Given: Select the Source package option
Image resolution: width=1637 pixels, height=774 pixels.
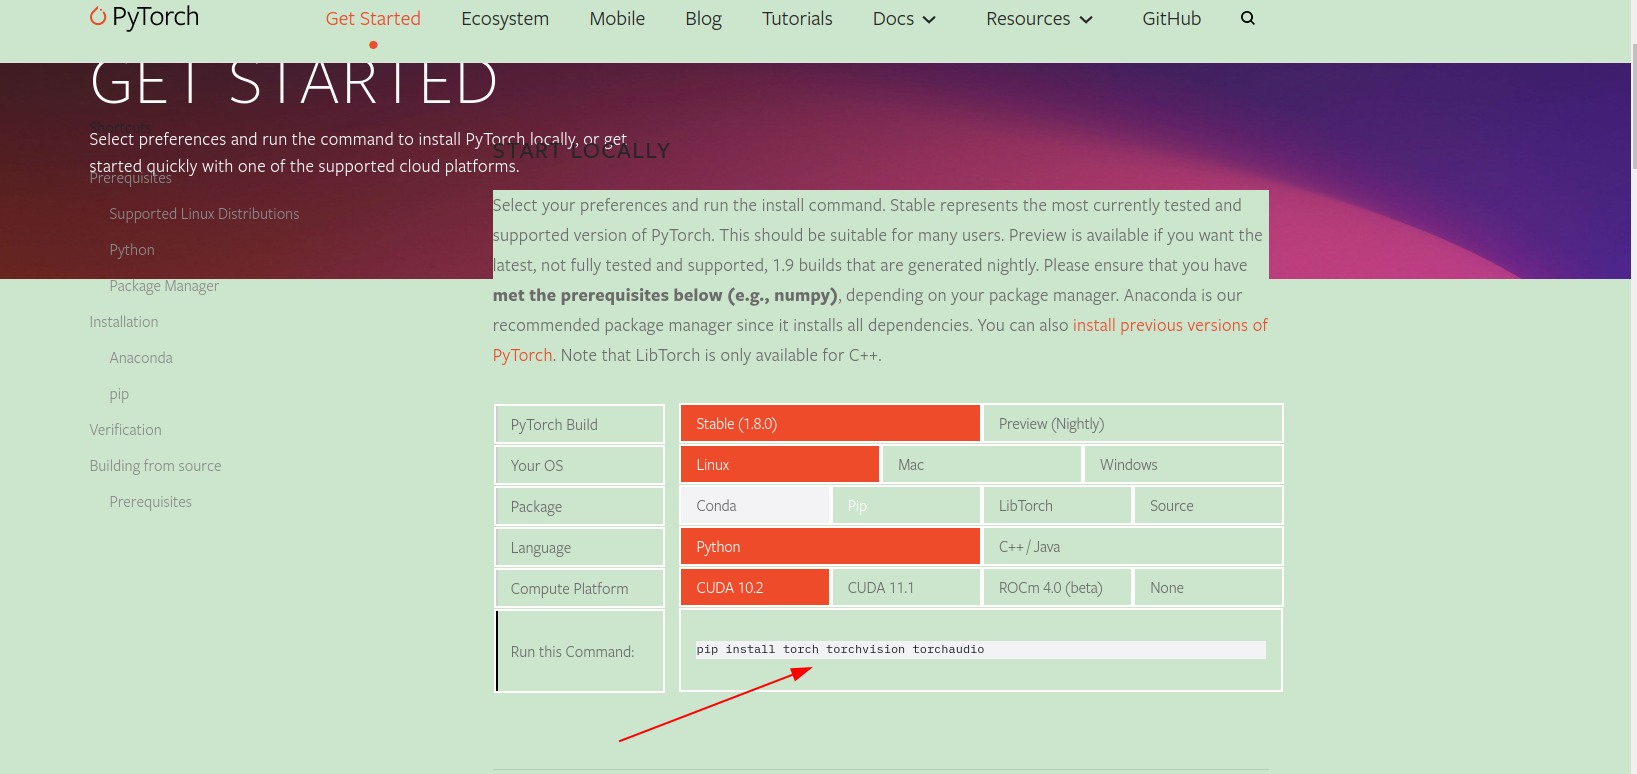Looking at the screenshot, I should pyautogui.click(x=1208, y=505).
